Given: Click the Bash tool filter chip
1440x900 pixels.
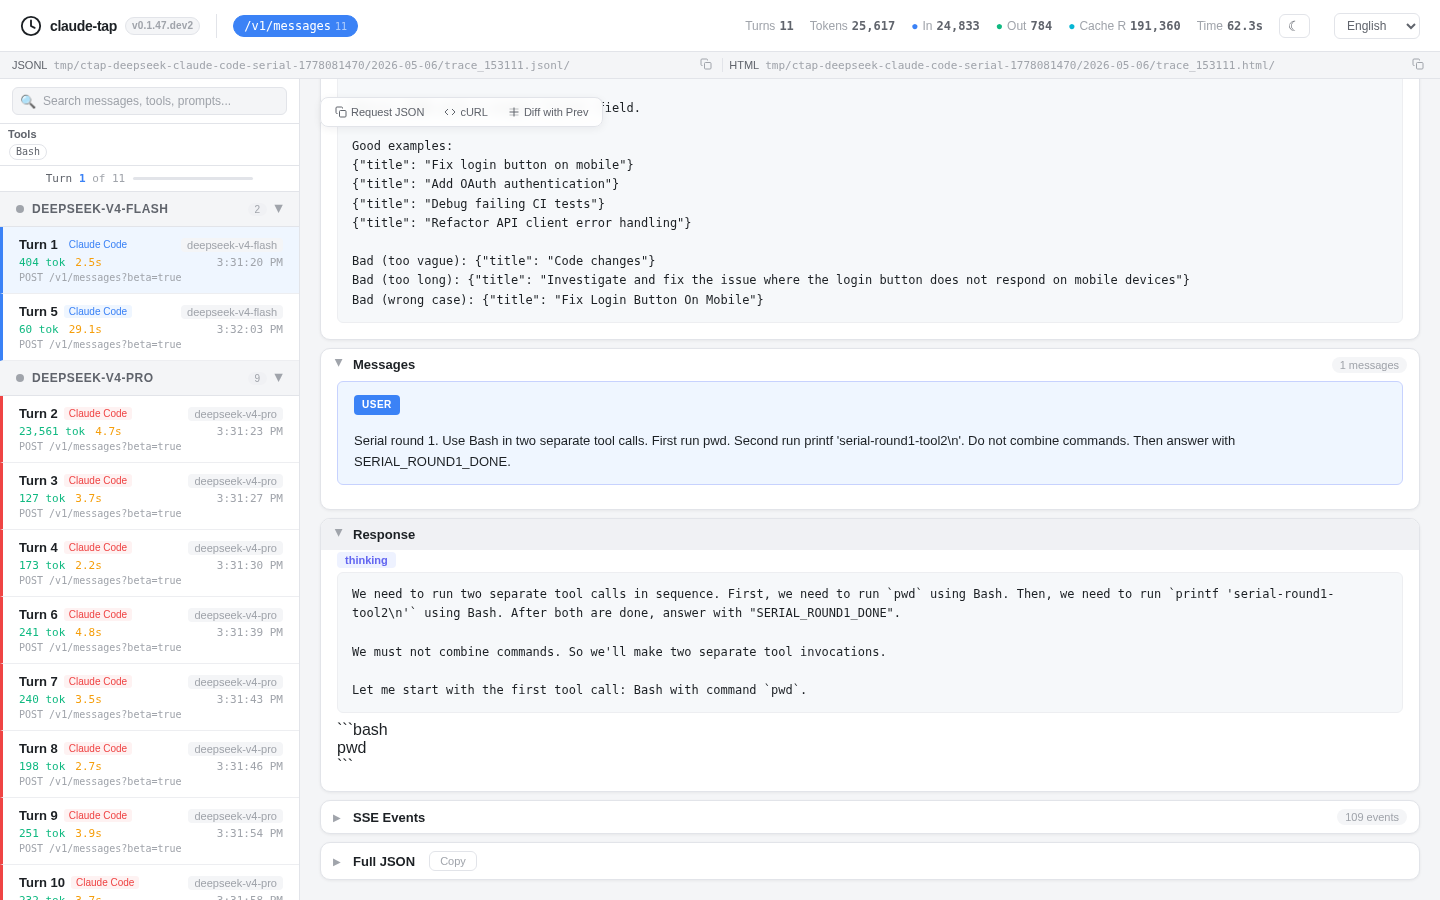Looking at the screenshot, I should pos(28,152).
